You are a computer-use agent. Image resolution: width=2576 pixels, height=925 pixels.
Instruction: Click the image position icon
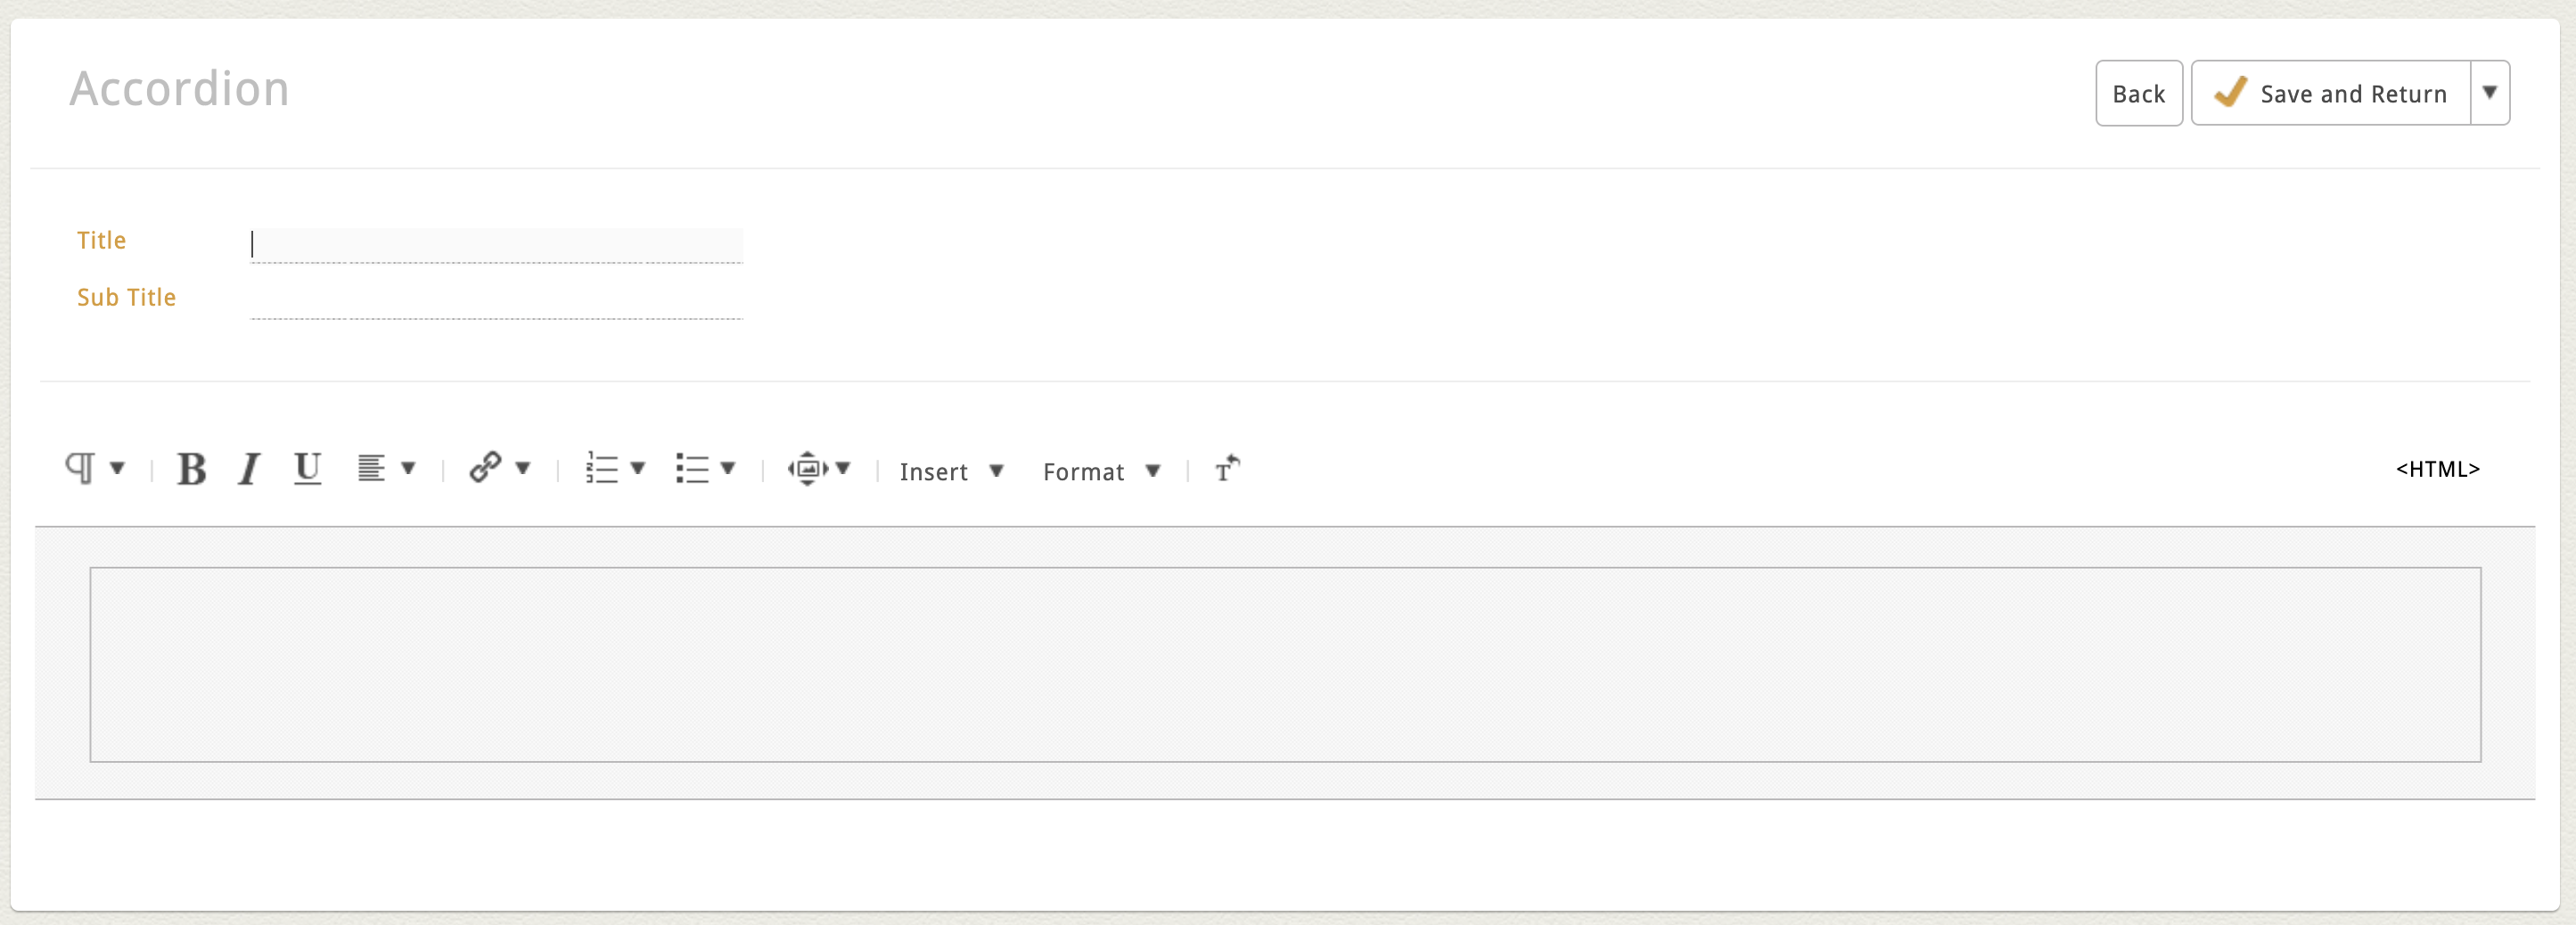pos(807,468)
